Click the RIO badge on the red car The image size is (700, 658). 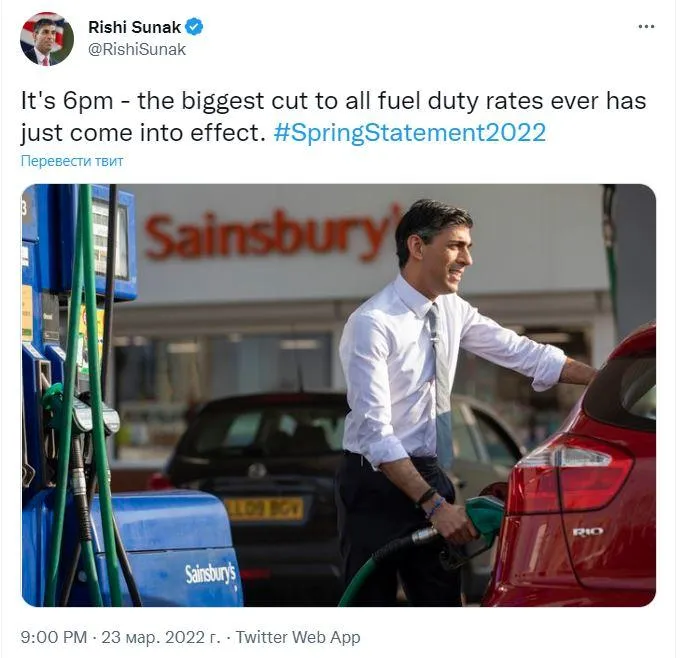588,531
